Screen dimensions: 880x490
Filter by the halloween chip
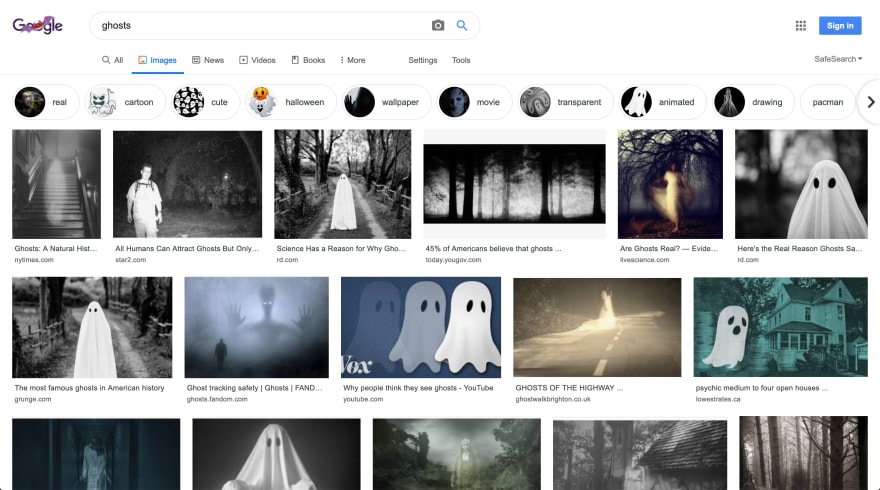pos(291,102)
